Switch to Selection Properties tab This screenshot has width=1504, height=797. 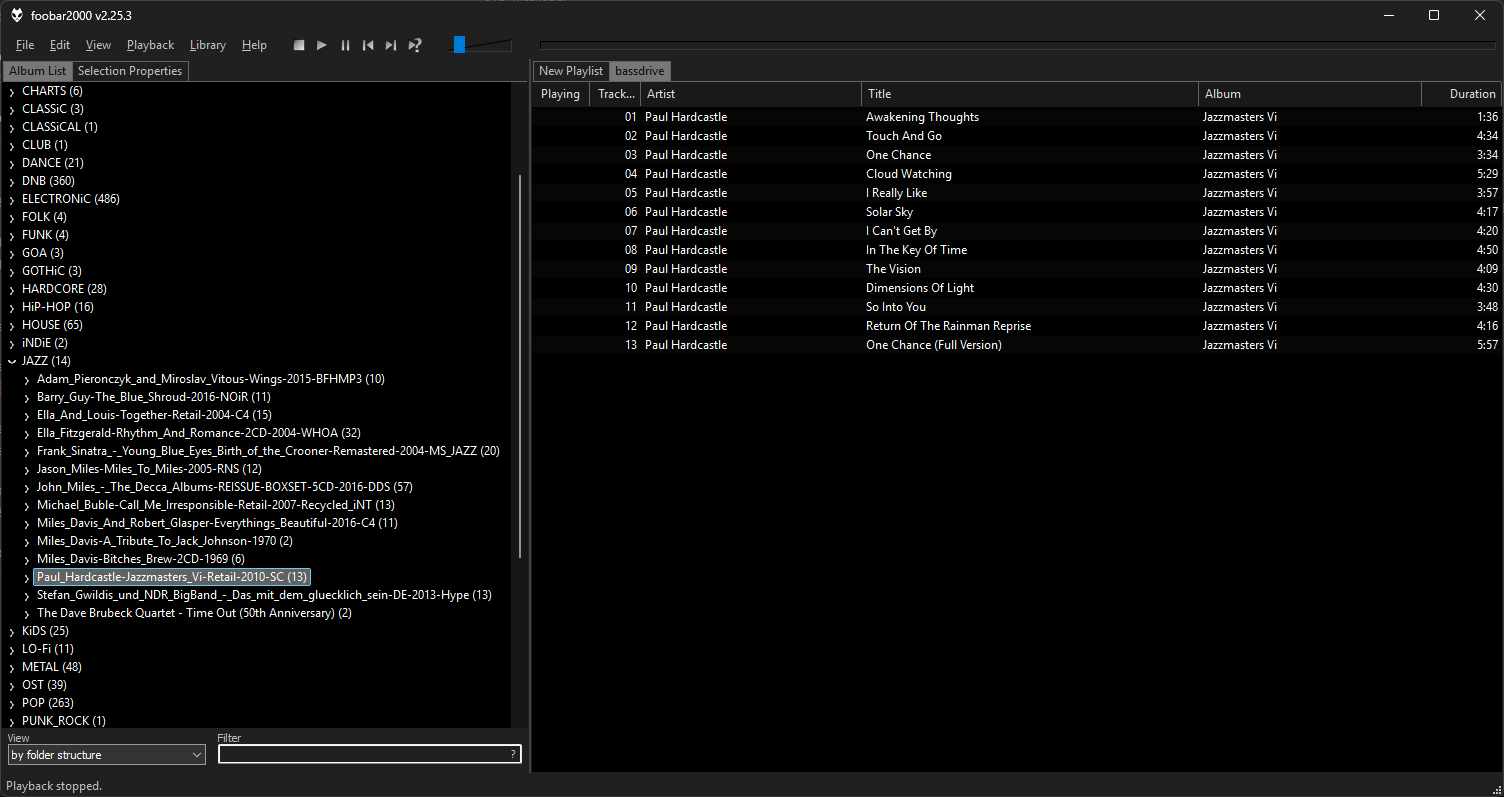tap(130, 71)
